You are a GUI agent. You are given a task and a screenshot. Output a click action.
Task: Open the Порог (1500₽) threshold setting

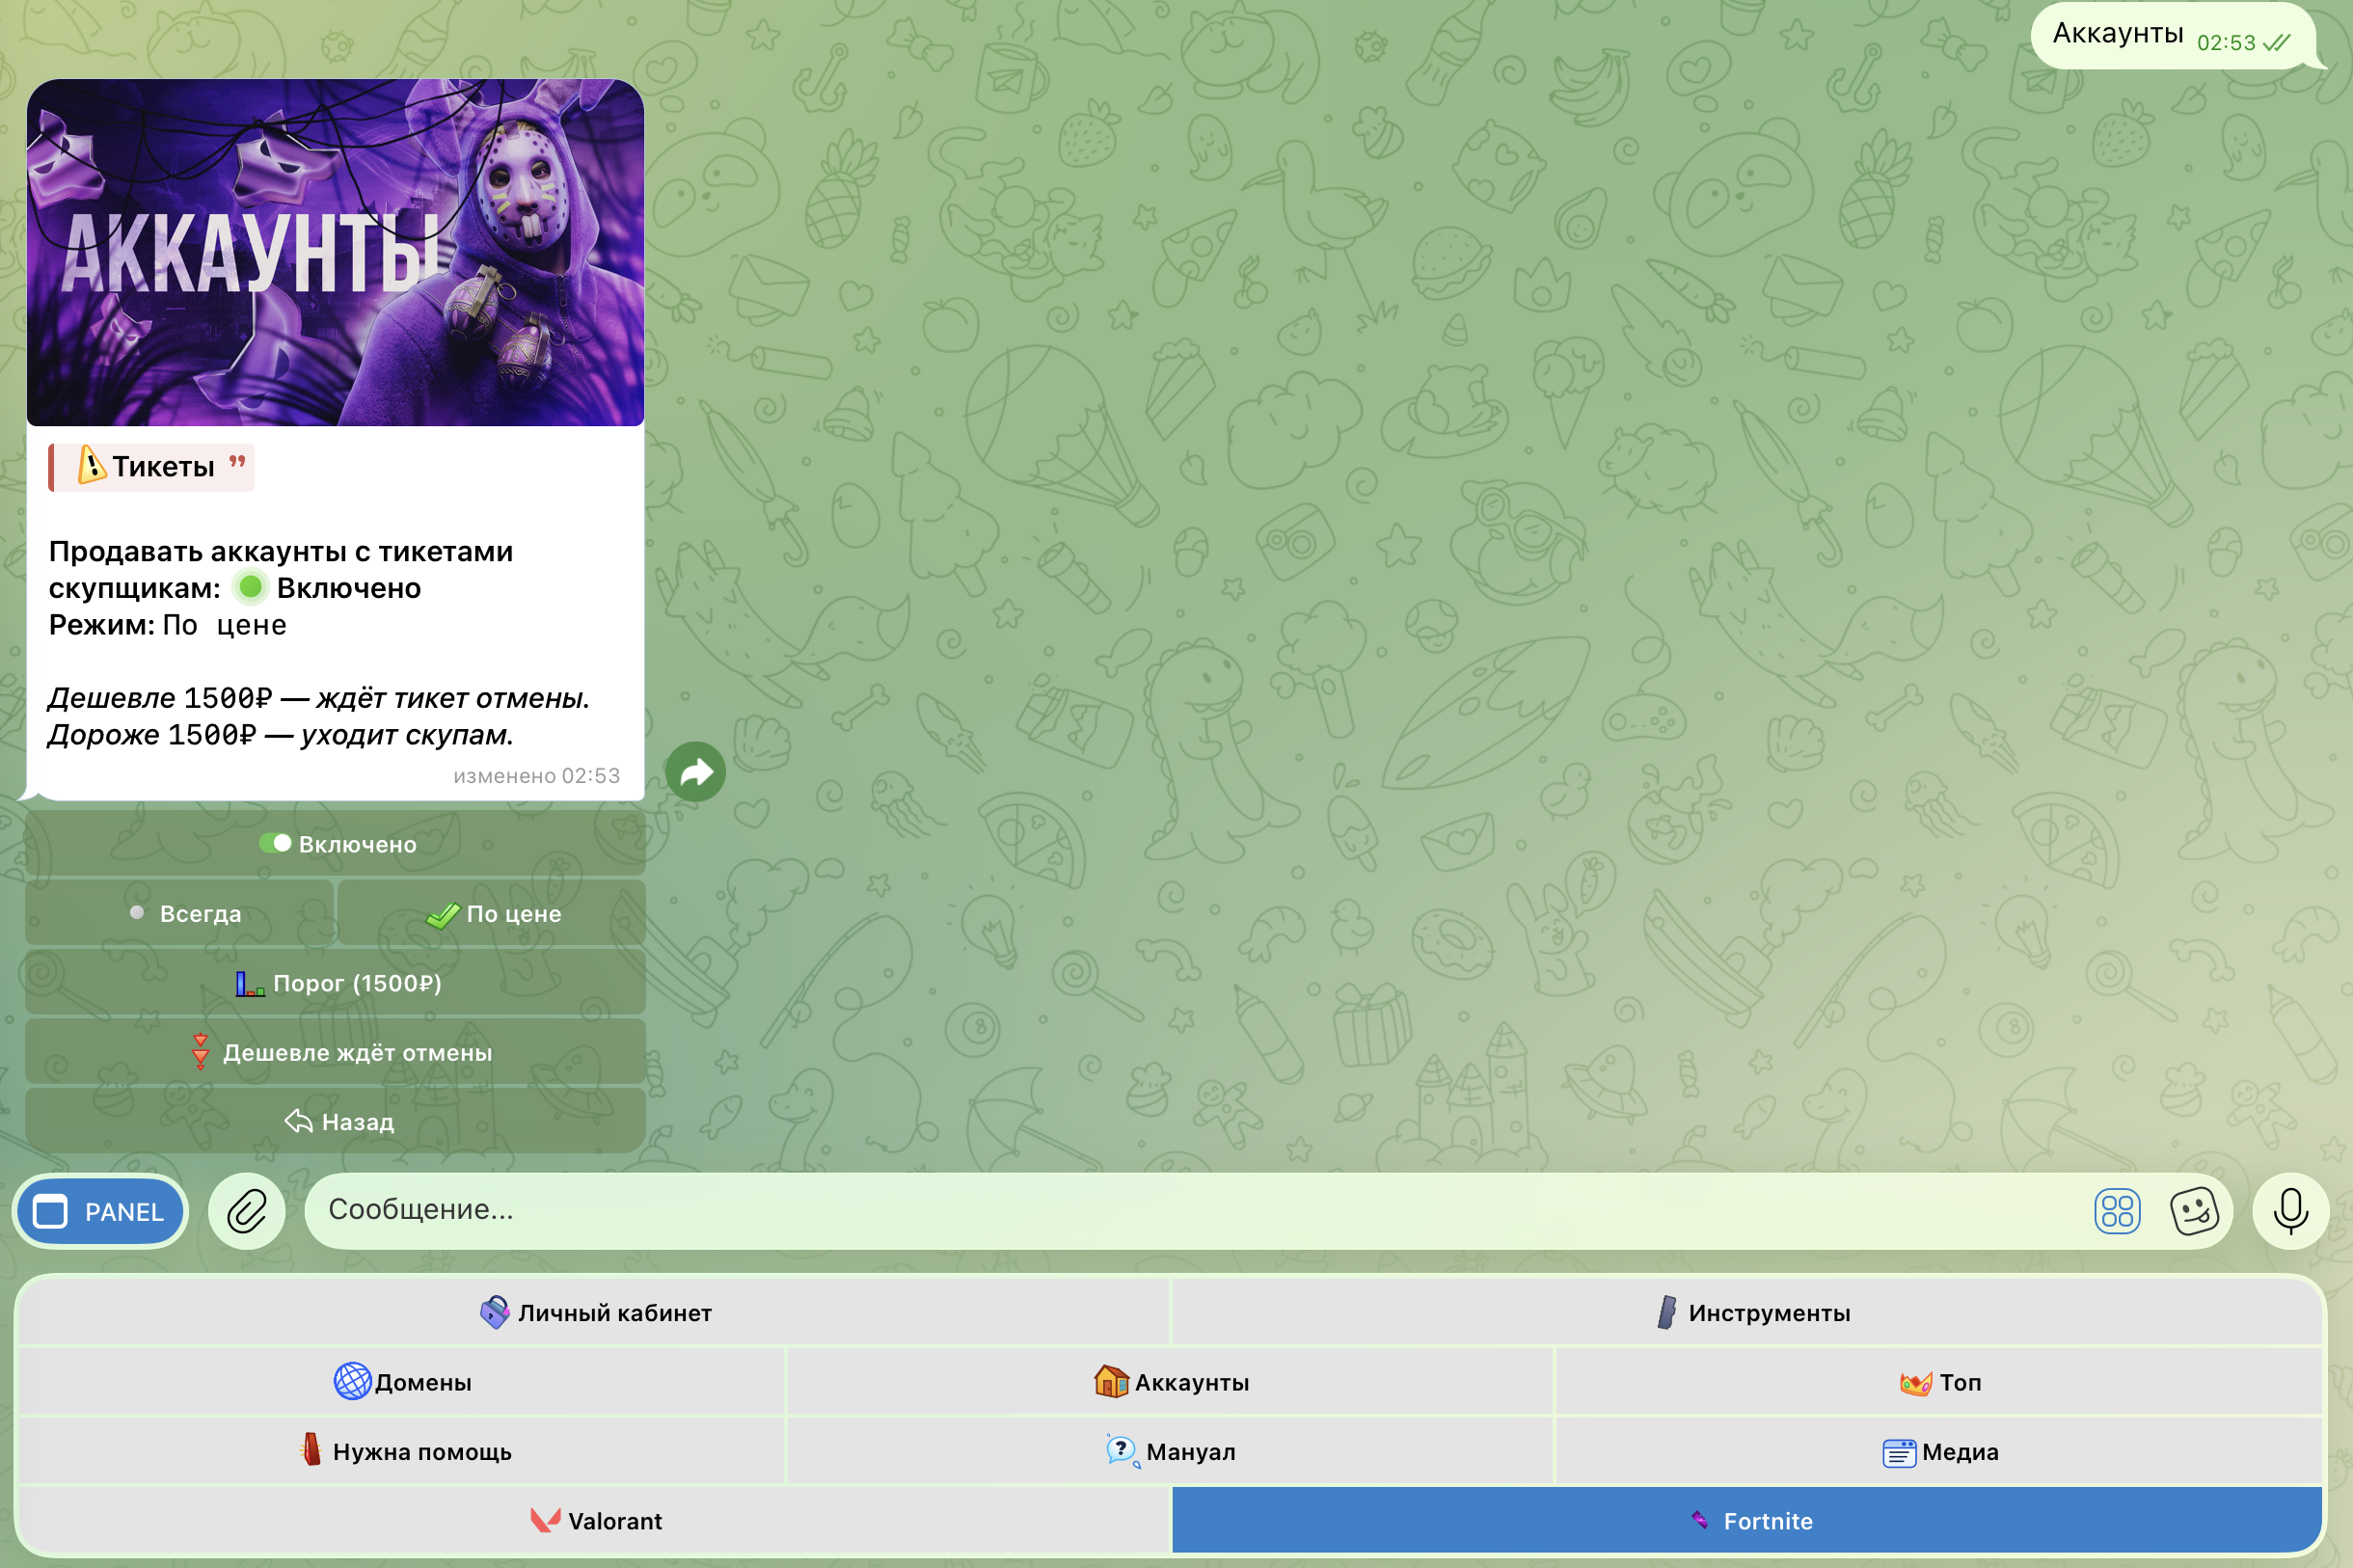(335, 983)
